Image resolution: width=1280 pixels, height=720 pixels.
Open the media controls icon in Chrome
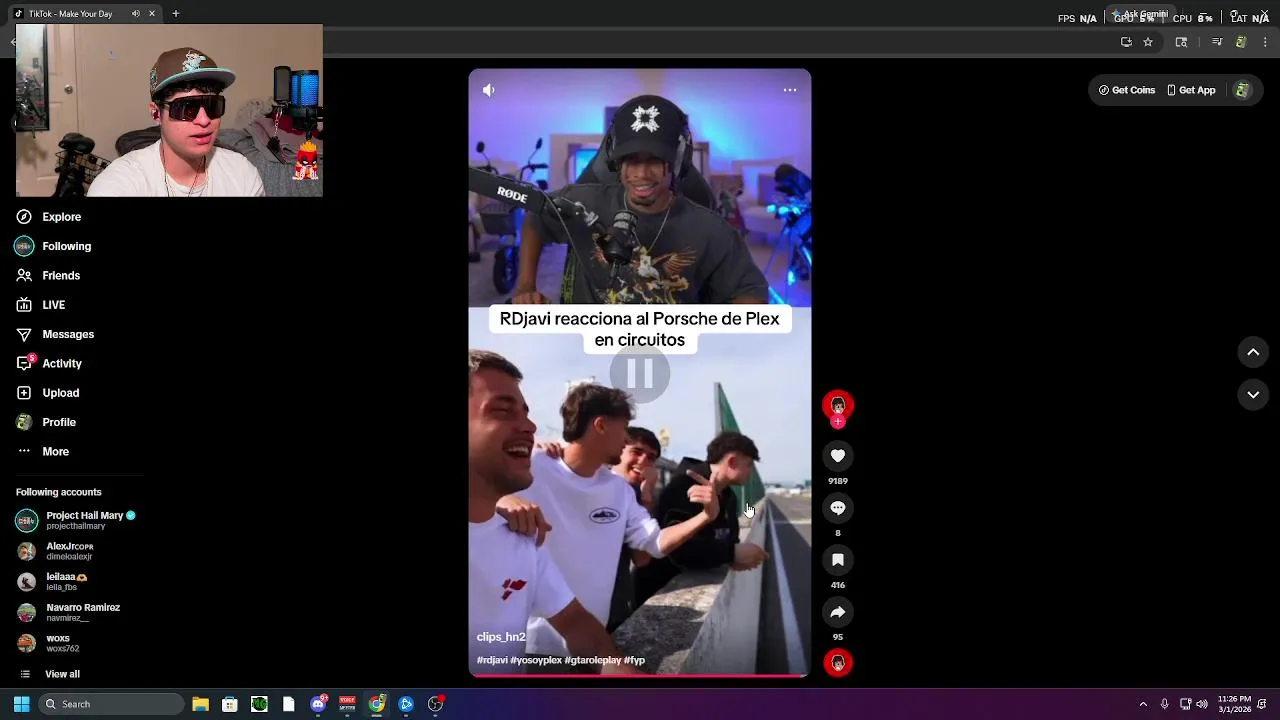[x=1217, y=42]
